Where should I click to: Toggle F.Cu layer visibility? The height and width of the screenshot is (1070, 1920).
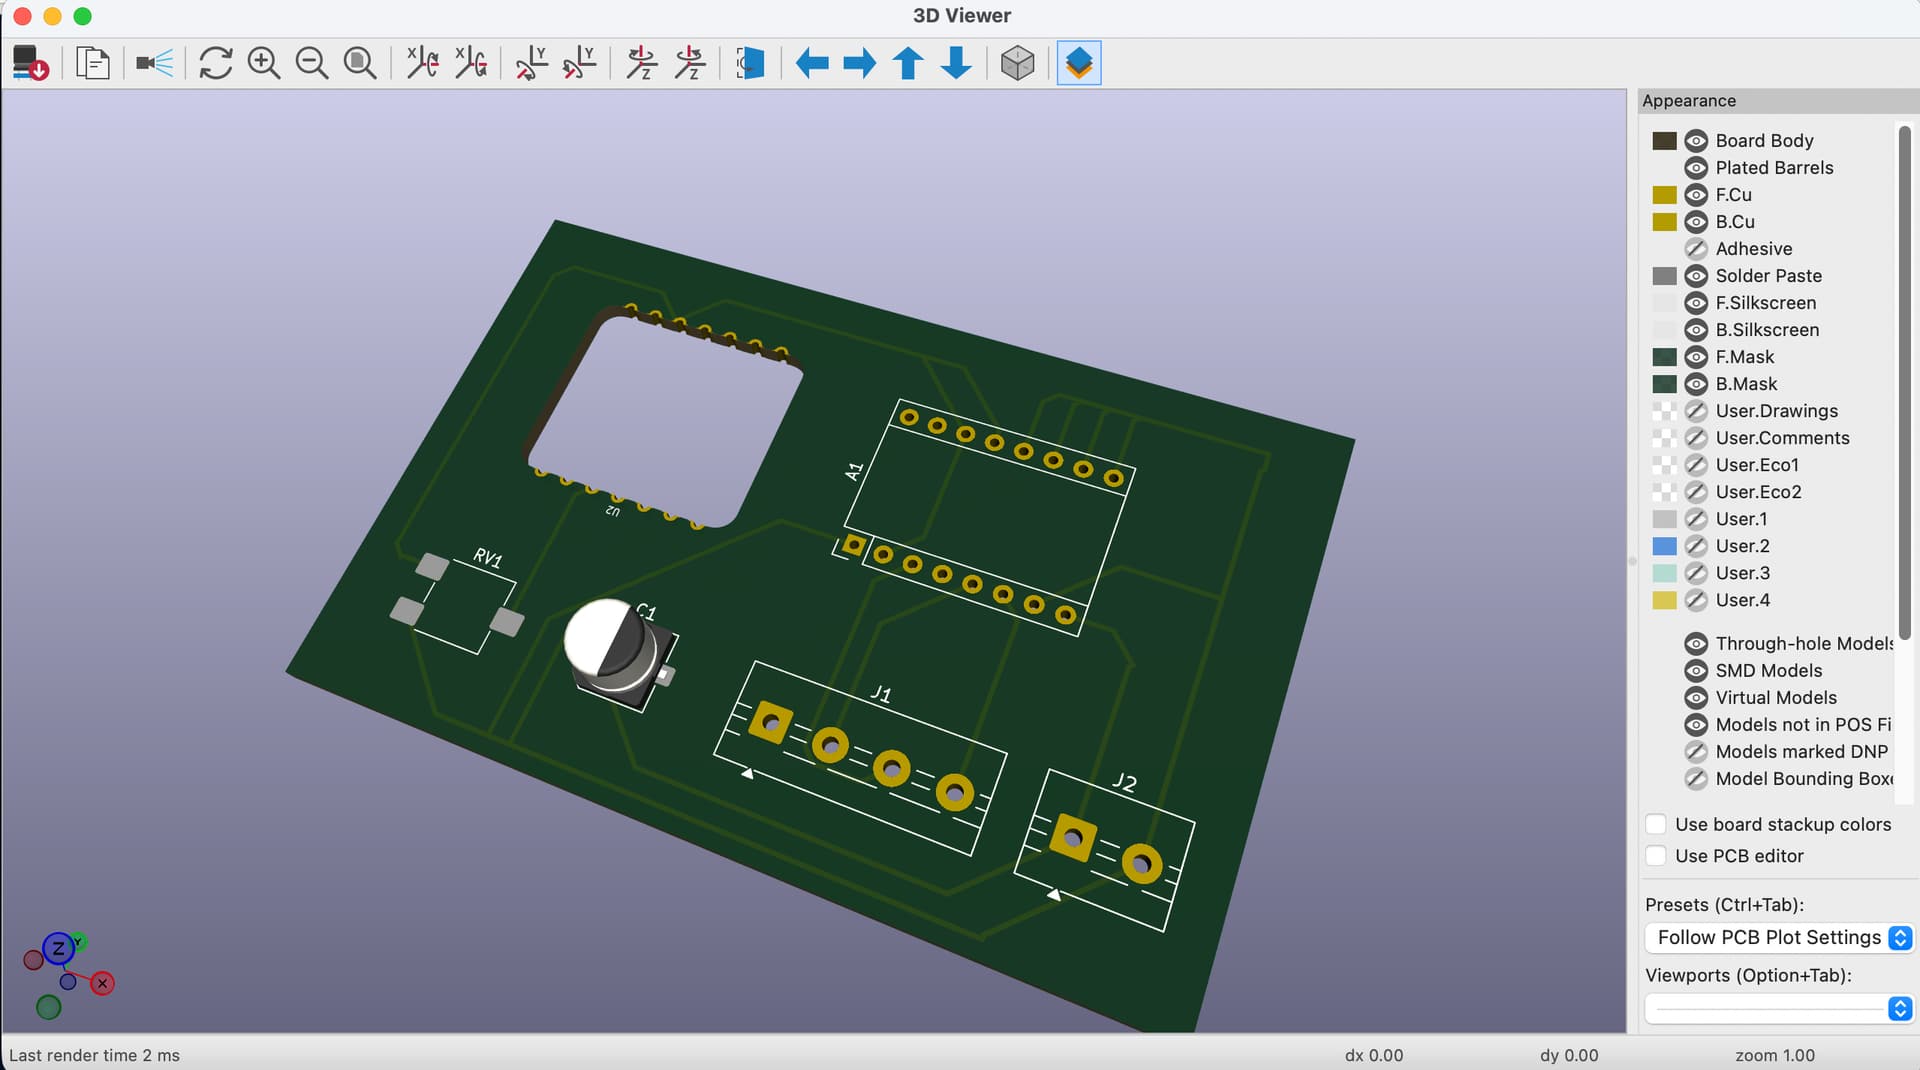[1696, 195]
